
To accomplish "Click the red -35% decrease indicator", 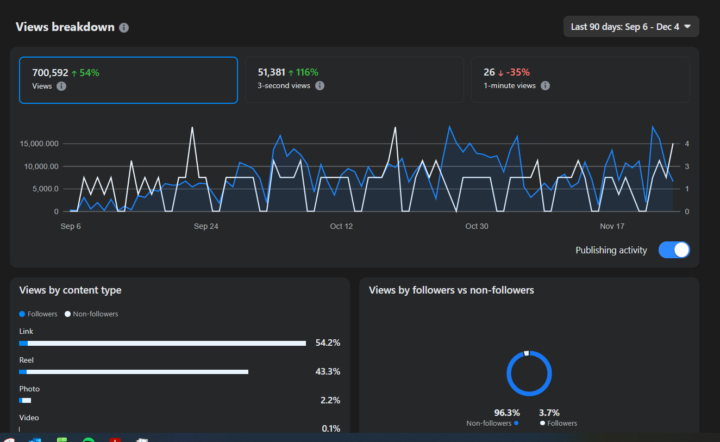I will click(514, 72).
